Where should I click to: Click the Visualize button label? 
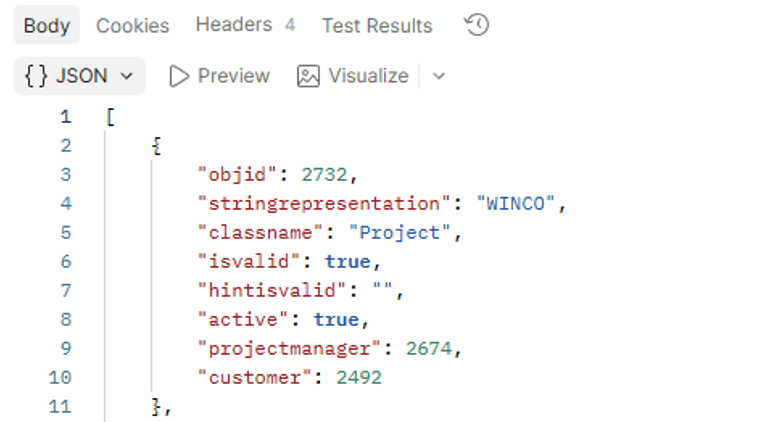point(369,76)
